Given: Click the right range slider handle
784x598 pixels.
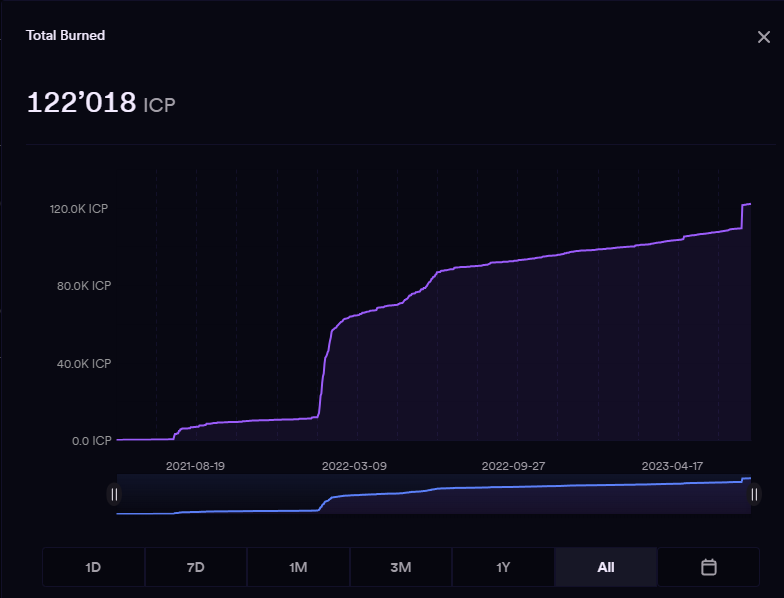Looking at the screenshot, I should (x=754, y=494).
